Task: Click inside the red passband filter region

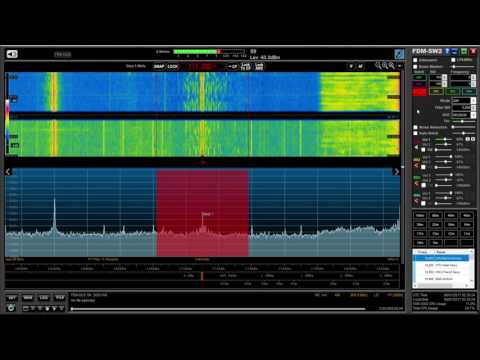Action: [202, 213]
